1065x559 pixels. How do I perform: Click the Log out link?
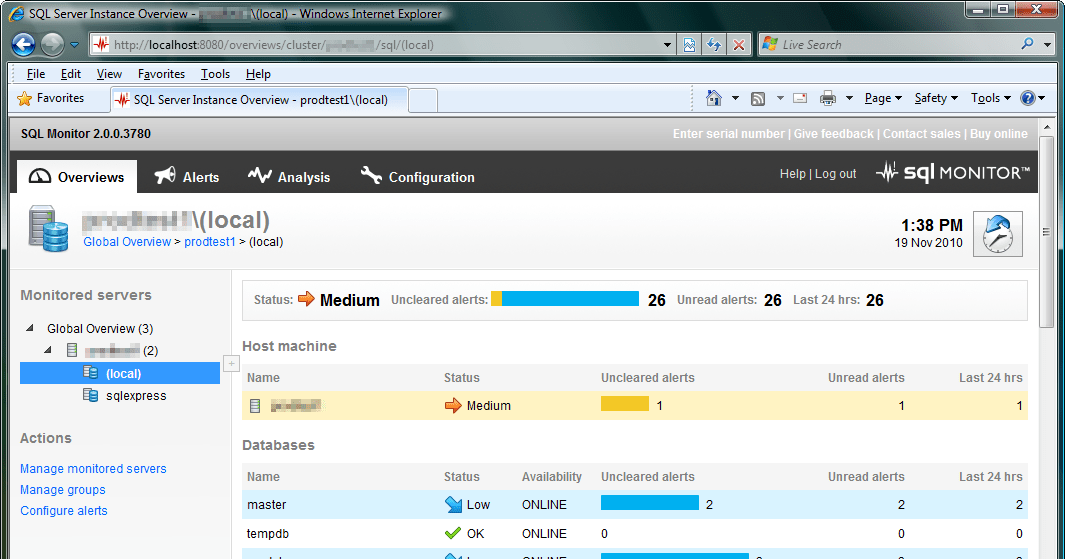835,174
